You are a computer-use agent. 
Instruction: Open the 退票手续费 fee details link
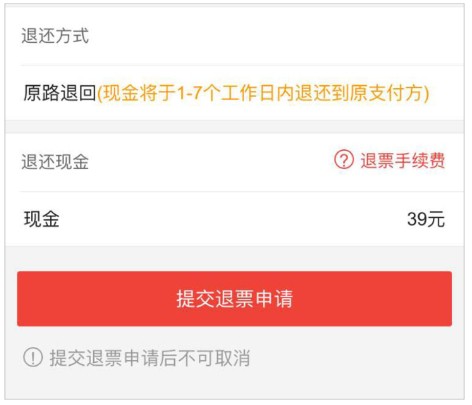click(x=402, y=160)
